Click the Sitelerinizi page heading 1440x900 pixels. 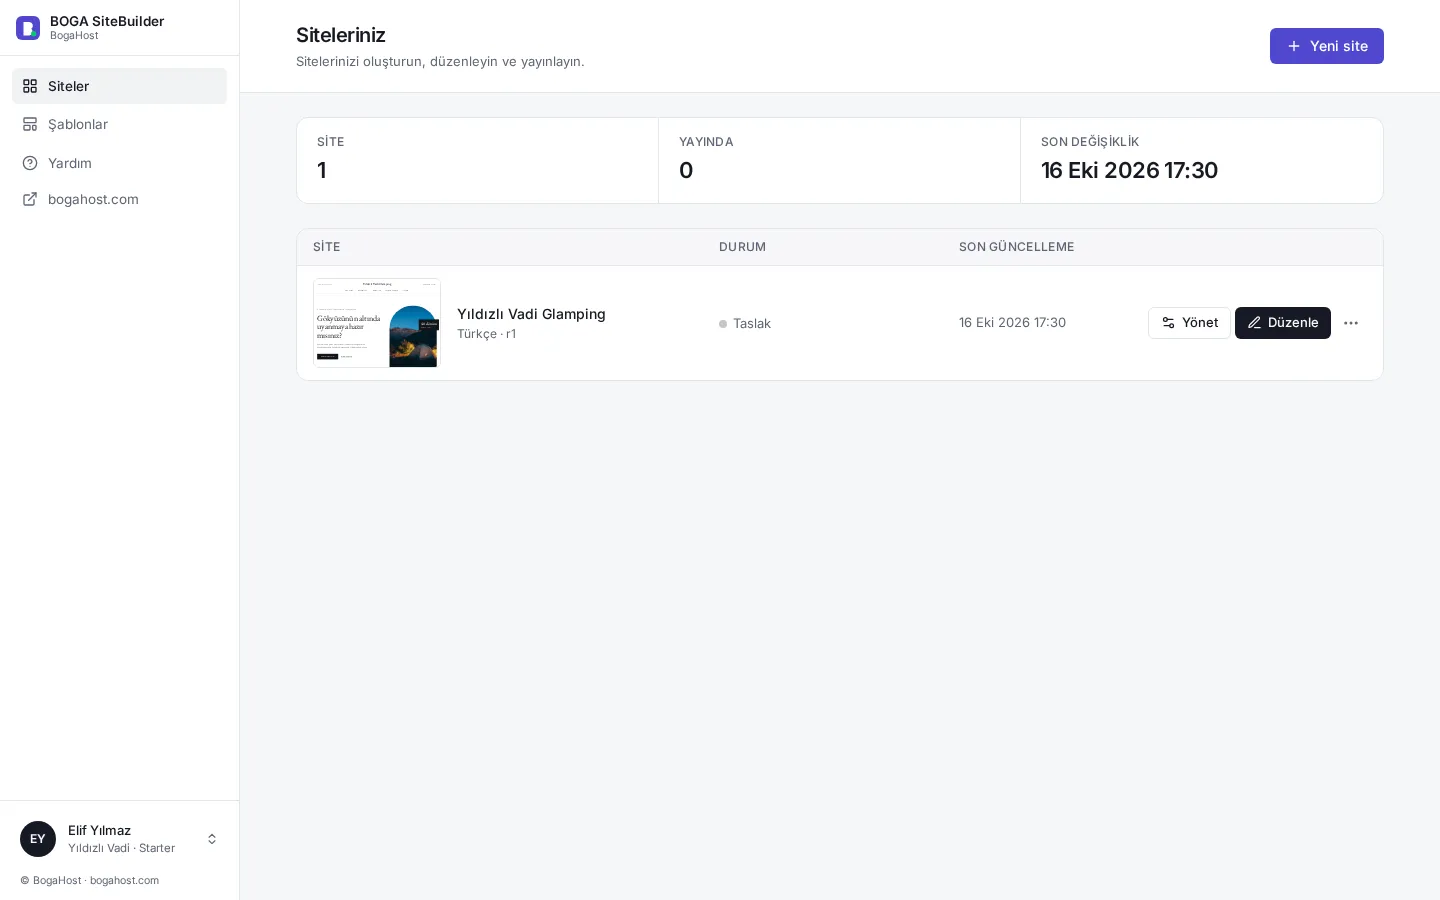pos(341,35)
